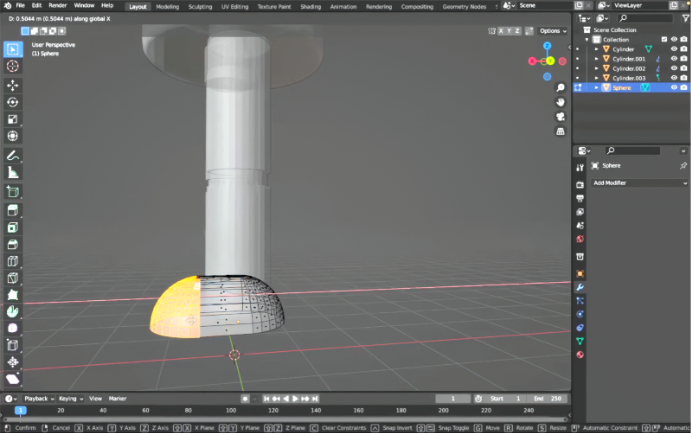This screenshot has width=691, height=433.
Task: Open the Keying popover in the timeline
Action: pos(69,398)
